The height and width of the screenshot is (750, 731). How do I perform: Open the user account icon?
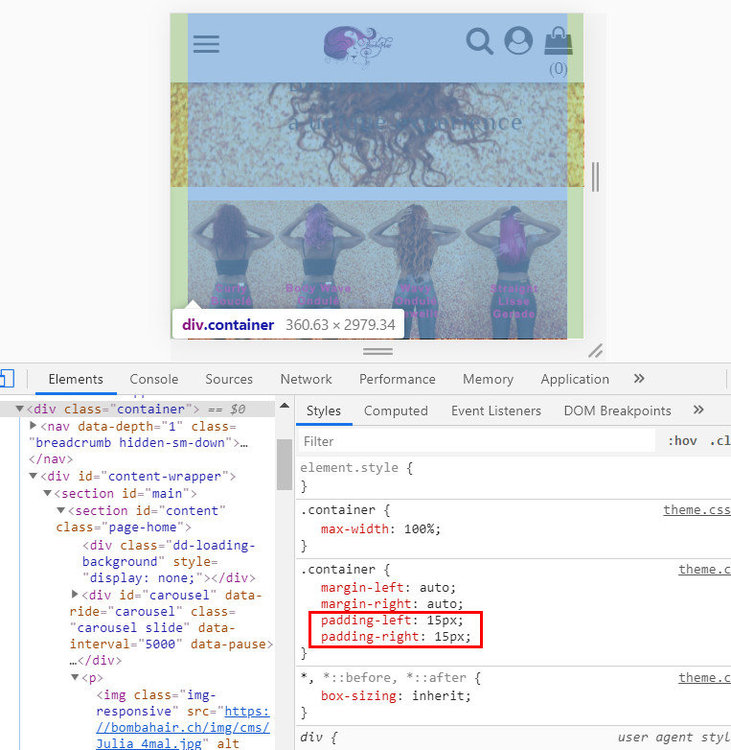pyautogui.click(x=519, y=41)
